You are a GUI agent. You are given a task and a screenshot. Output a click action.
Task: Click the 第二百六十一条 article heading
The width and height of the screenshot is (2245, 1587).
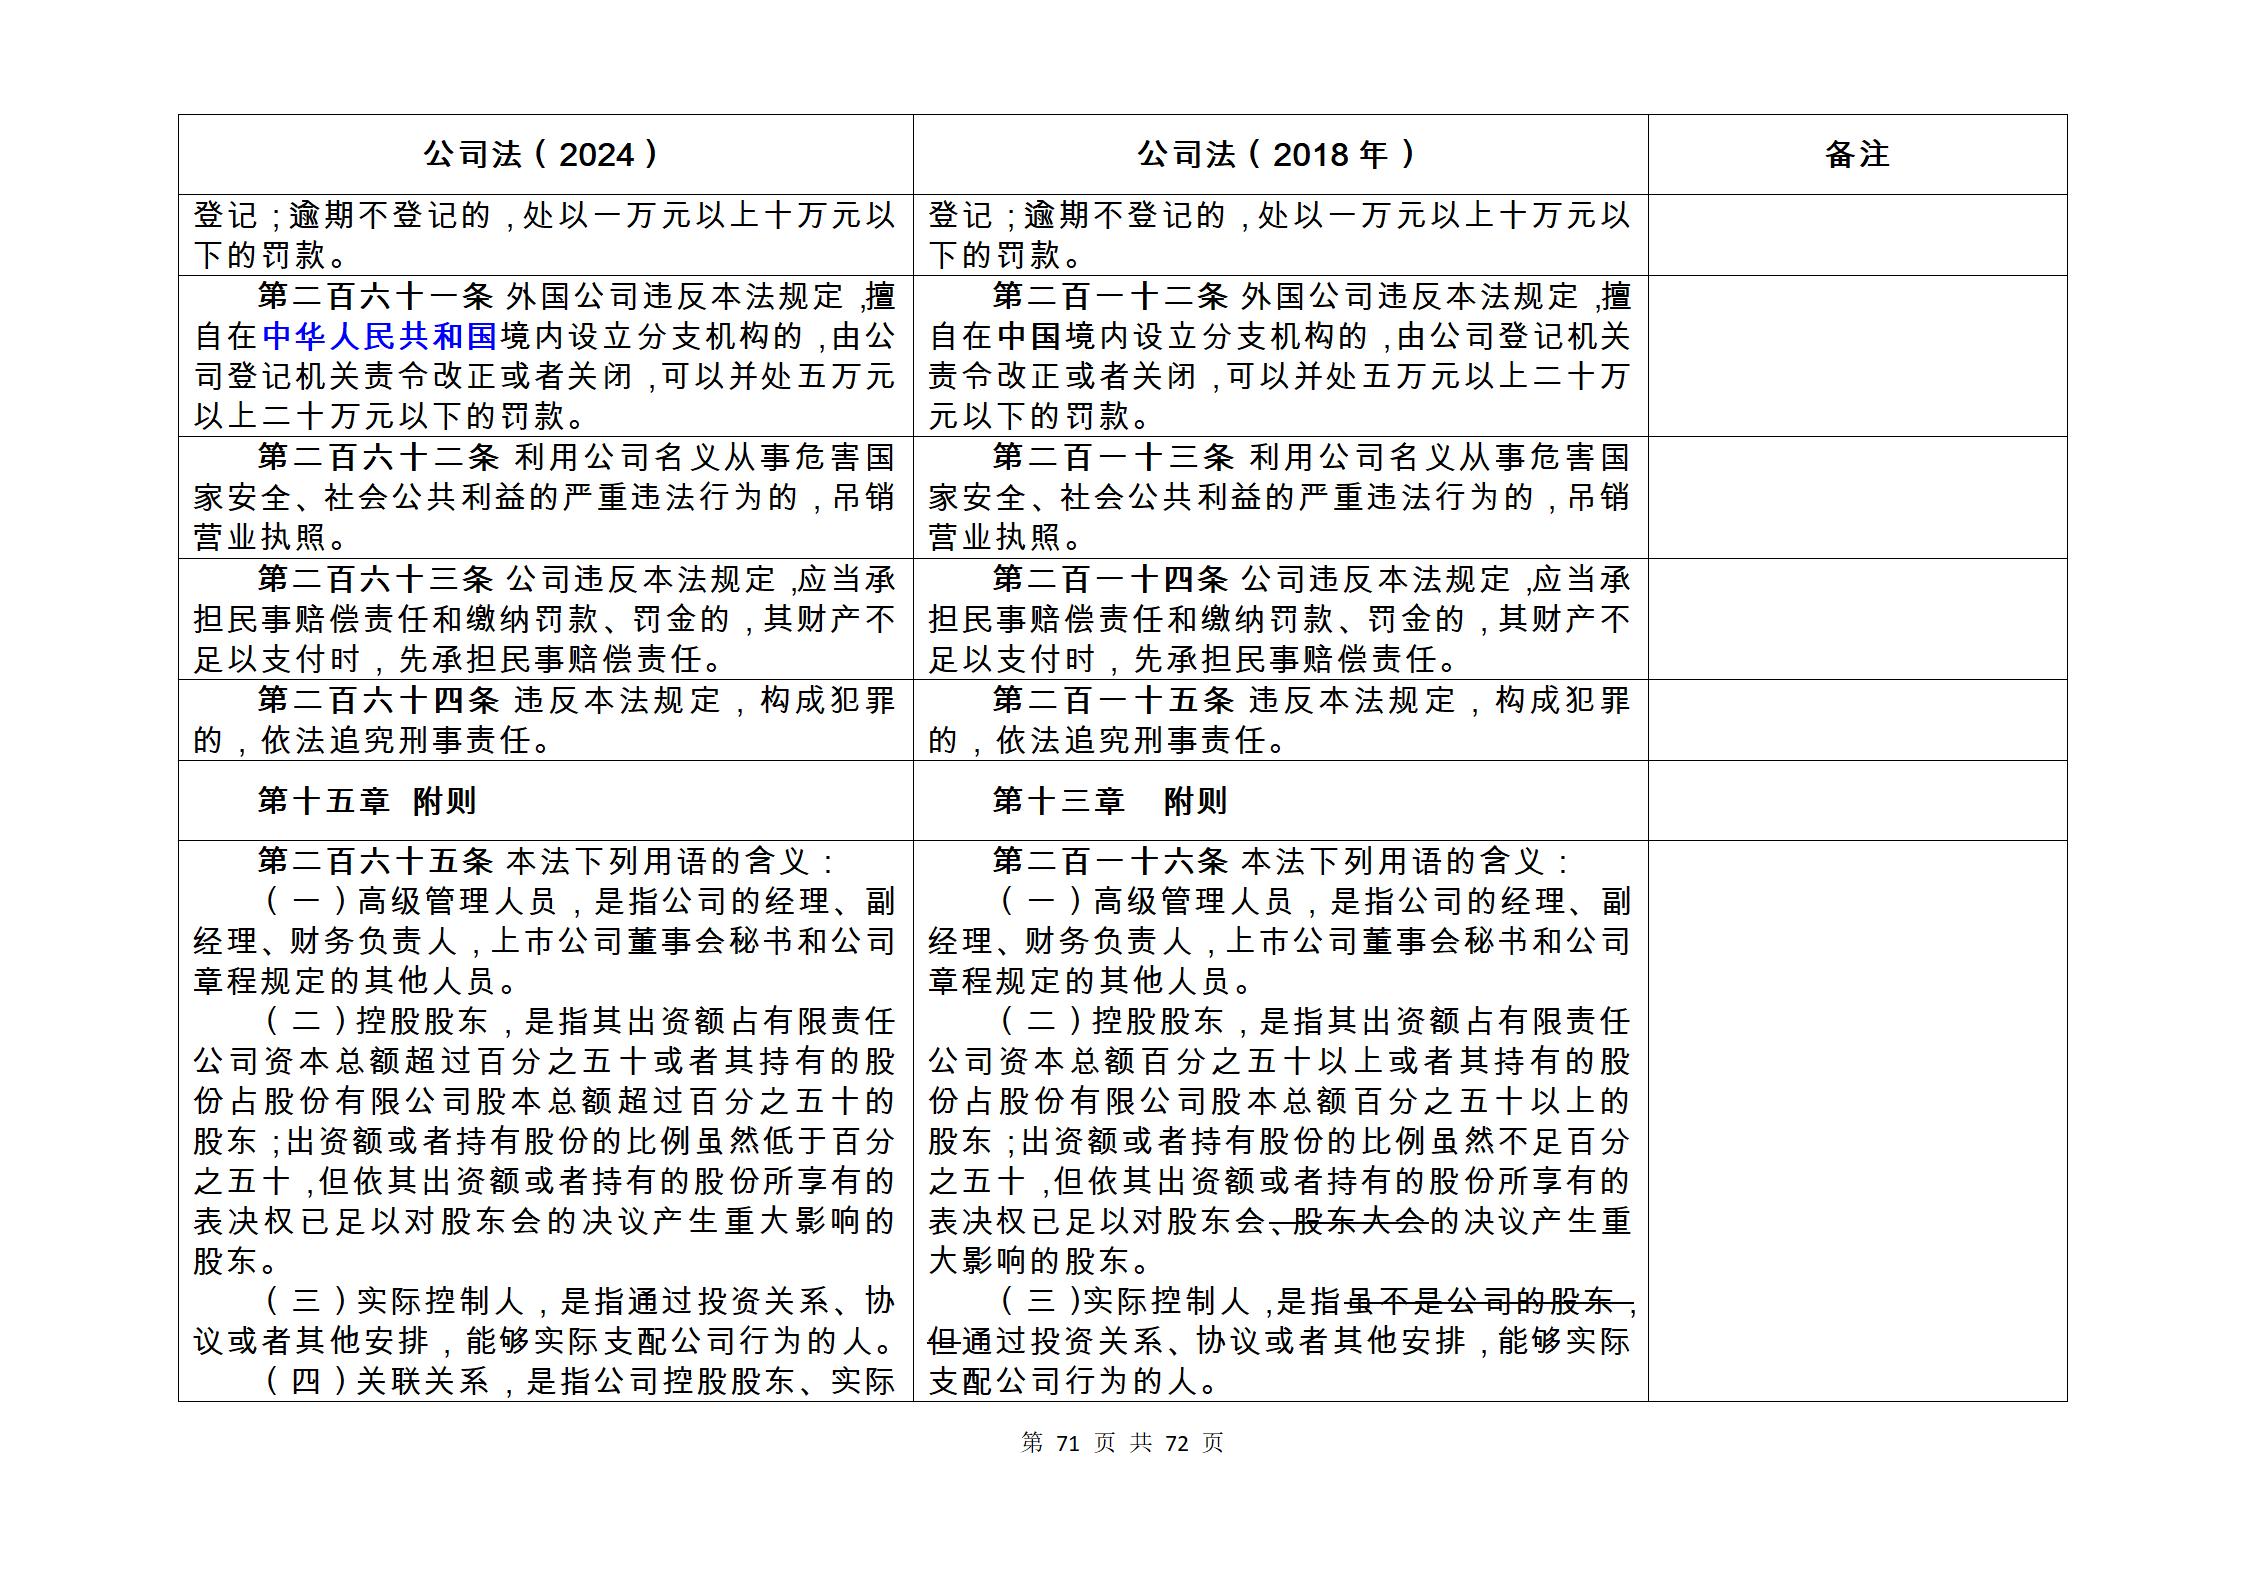pos(375,296)
